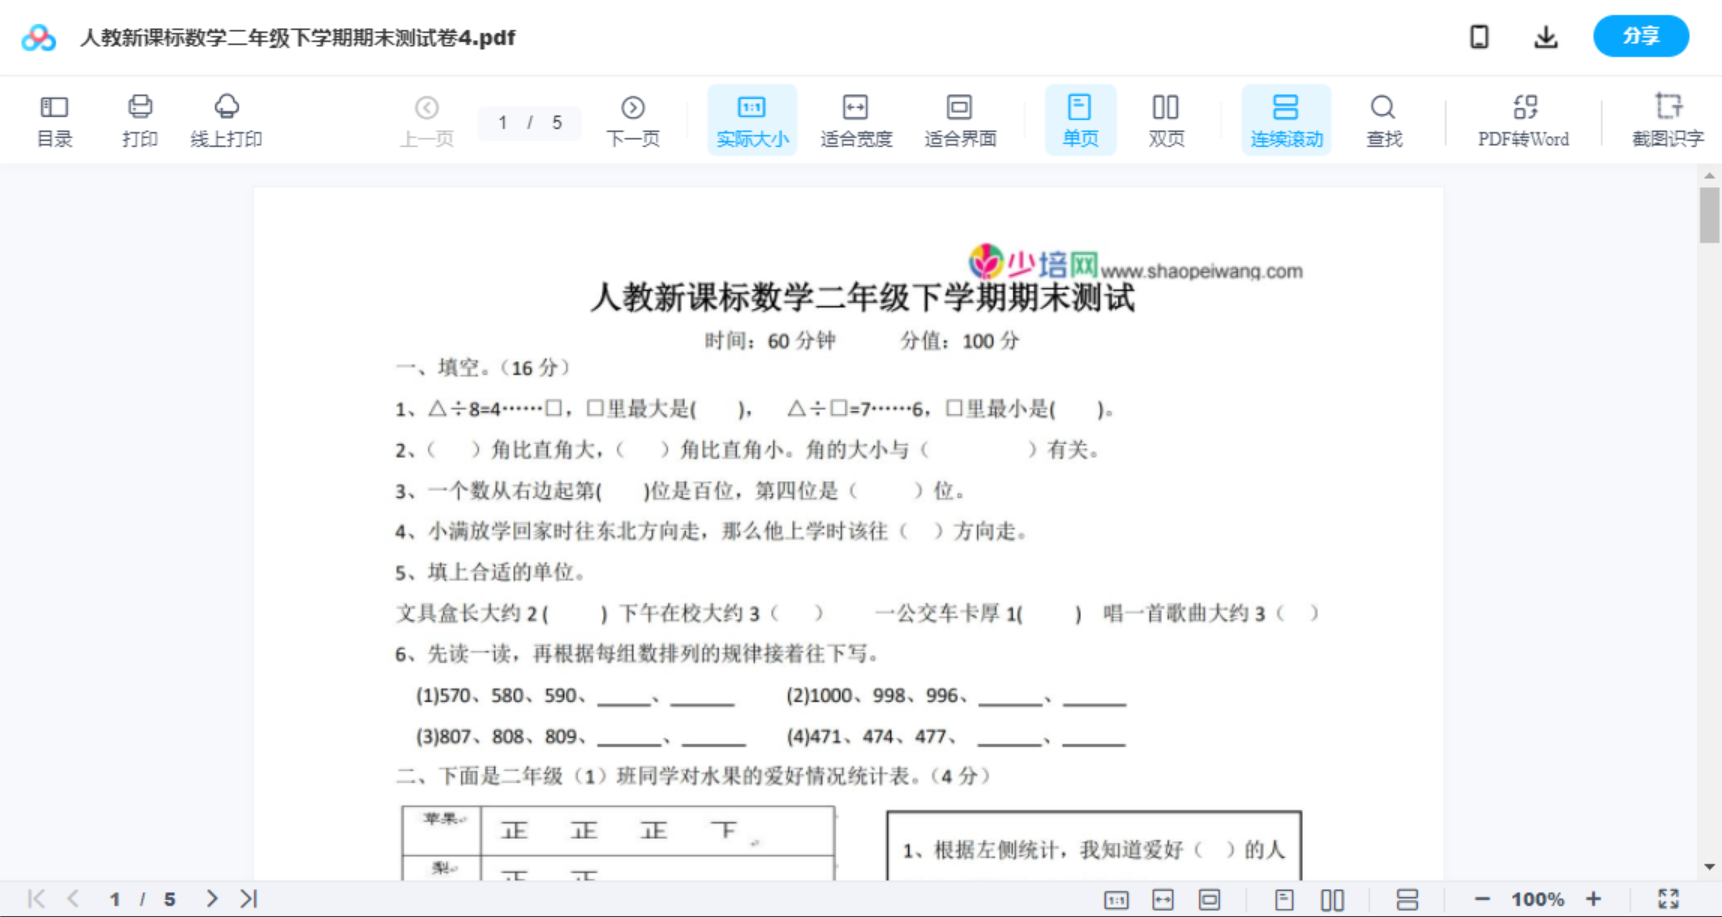1722x917 pixels.
Task: Switch to 适合宽度 fit-width display
Action: click(x=856, y=120)
